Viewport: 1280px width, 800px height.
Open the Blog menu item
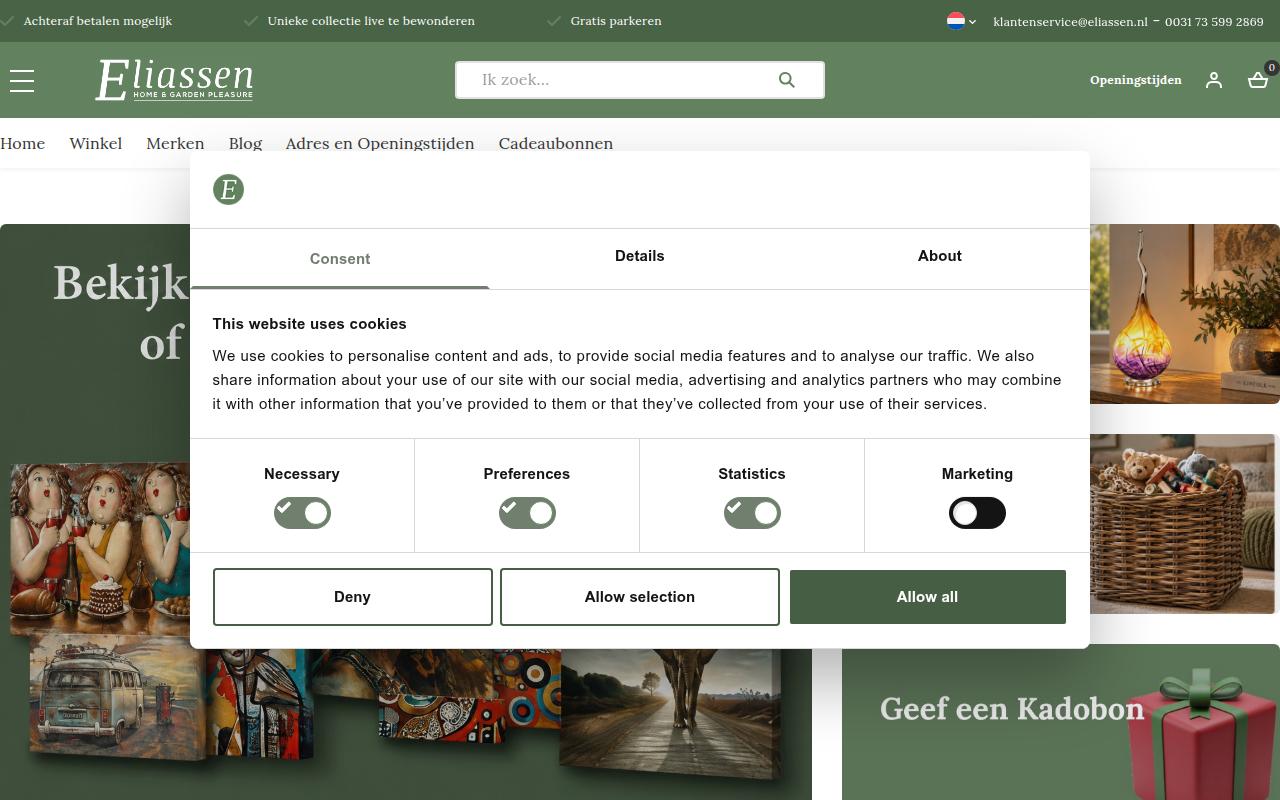(x=245, y=143)
